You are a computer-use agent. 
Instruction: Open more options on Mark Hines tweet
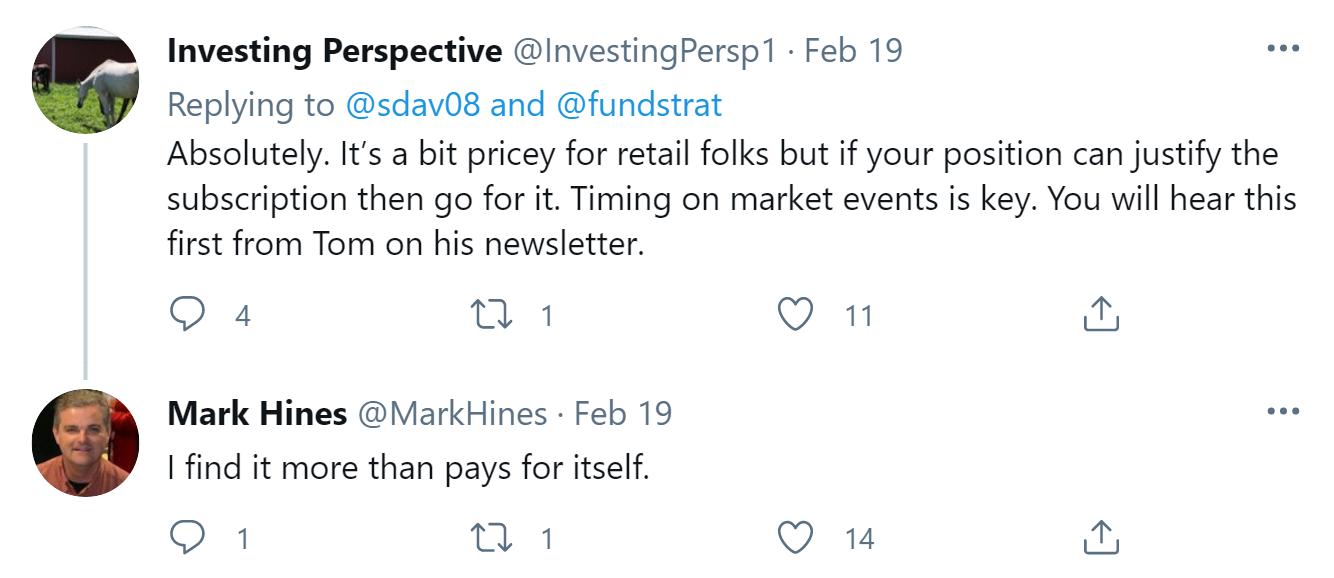[1282, 412]
